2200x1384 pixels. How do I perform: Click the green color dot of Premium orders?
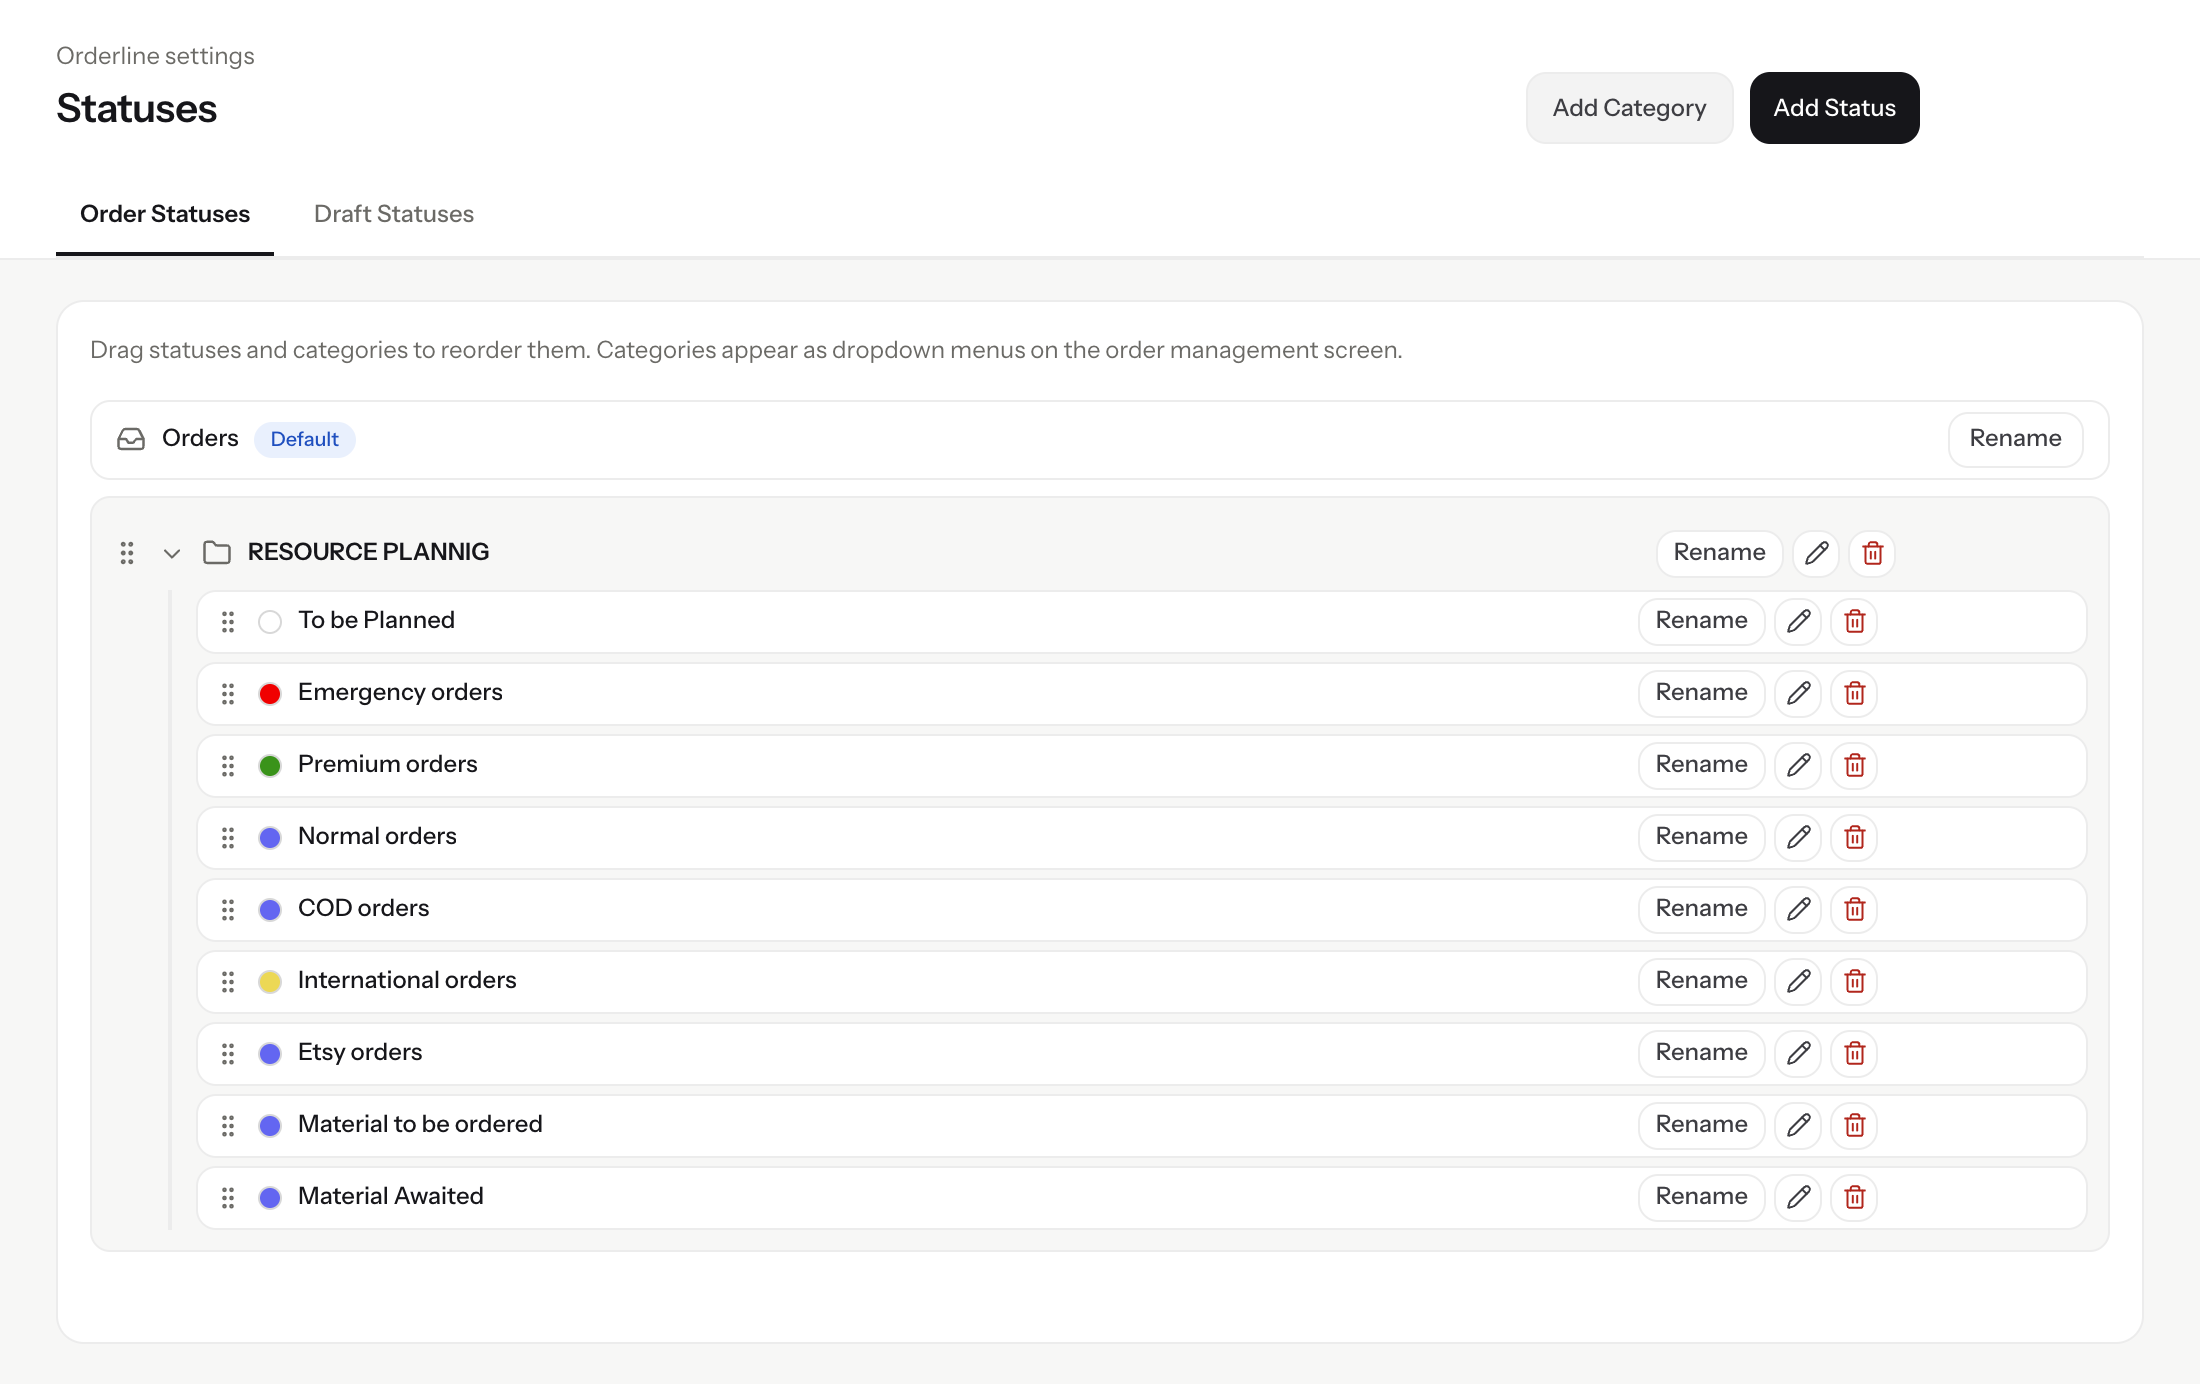(x=270, y=766)
